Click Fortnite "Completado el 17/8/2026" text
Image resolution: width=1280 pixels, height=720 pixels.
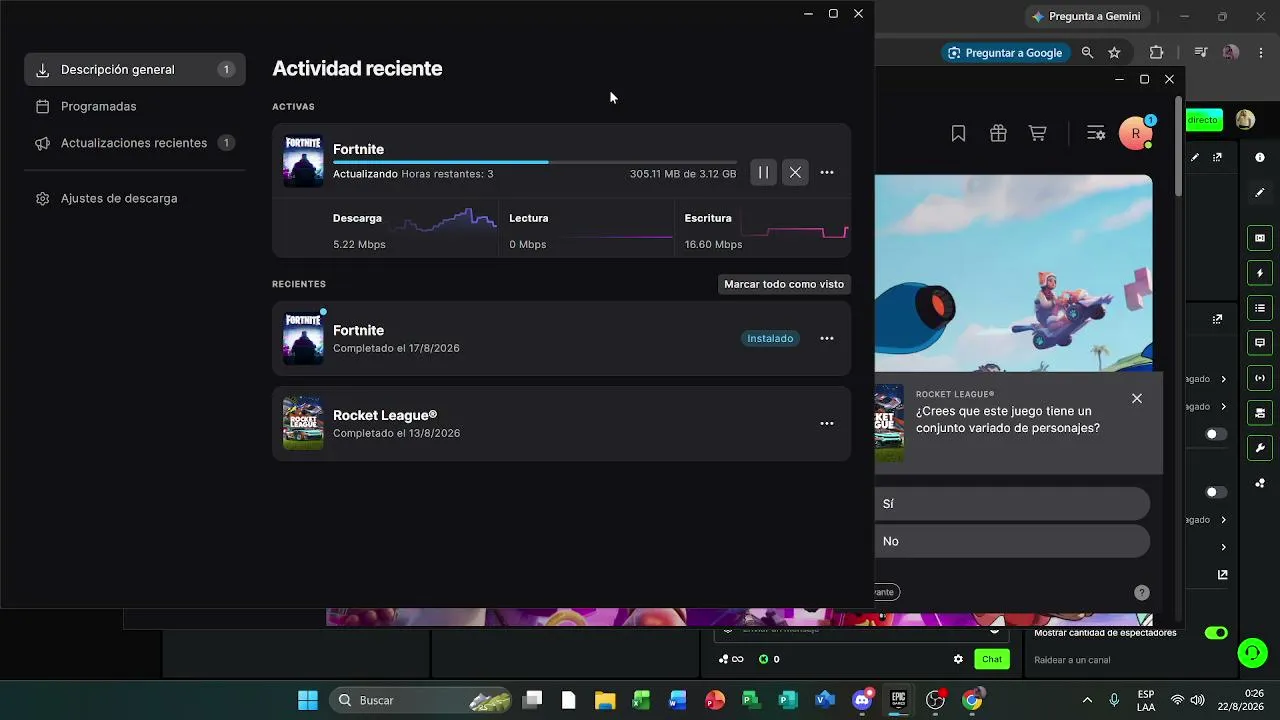point(396,349)
